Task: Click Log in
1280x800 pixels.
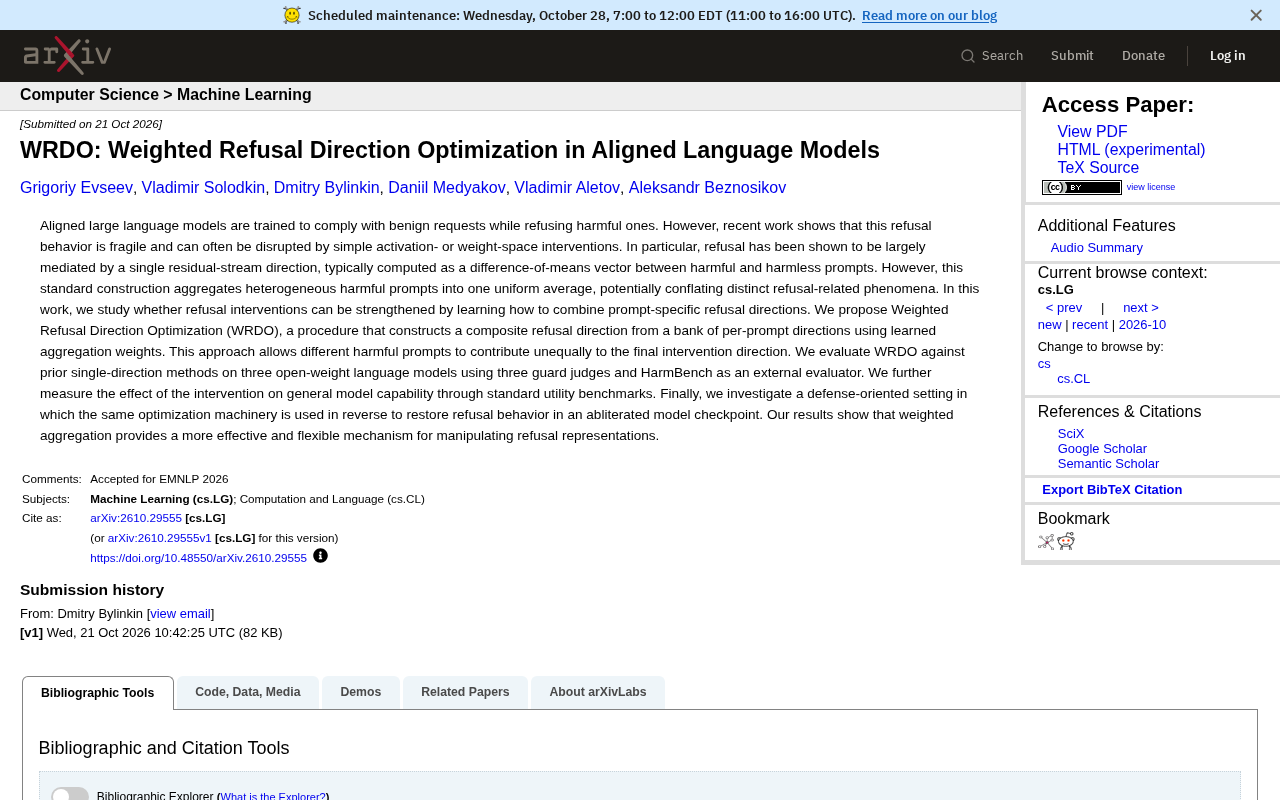Action: tap(1227, 56)
